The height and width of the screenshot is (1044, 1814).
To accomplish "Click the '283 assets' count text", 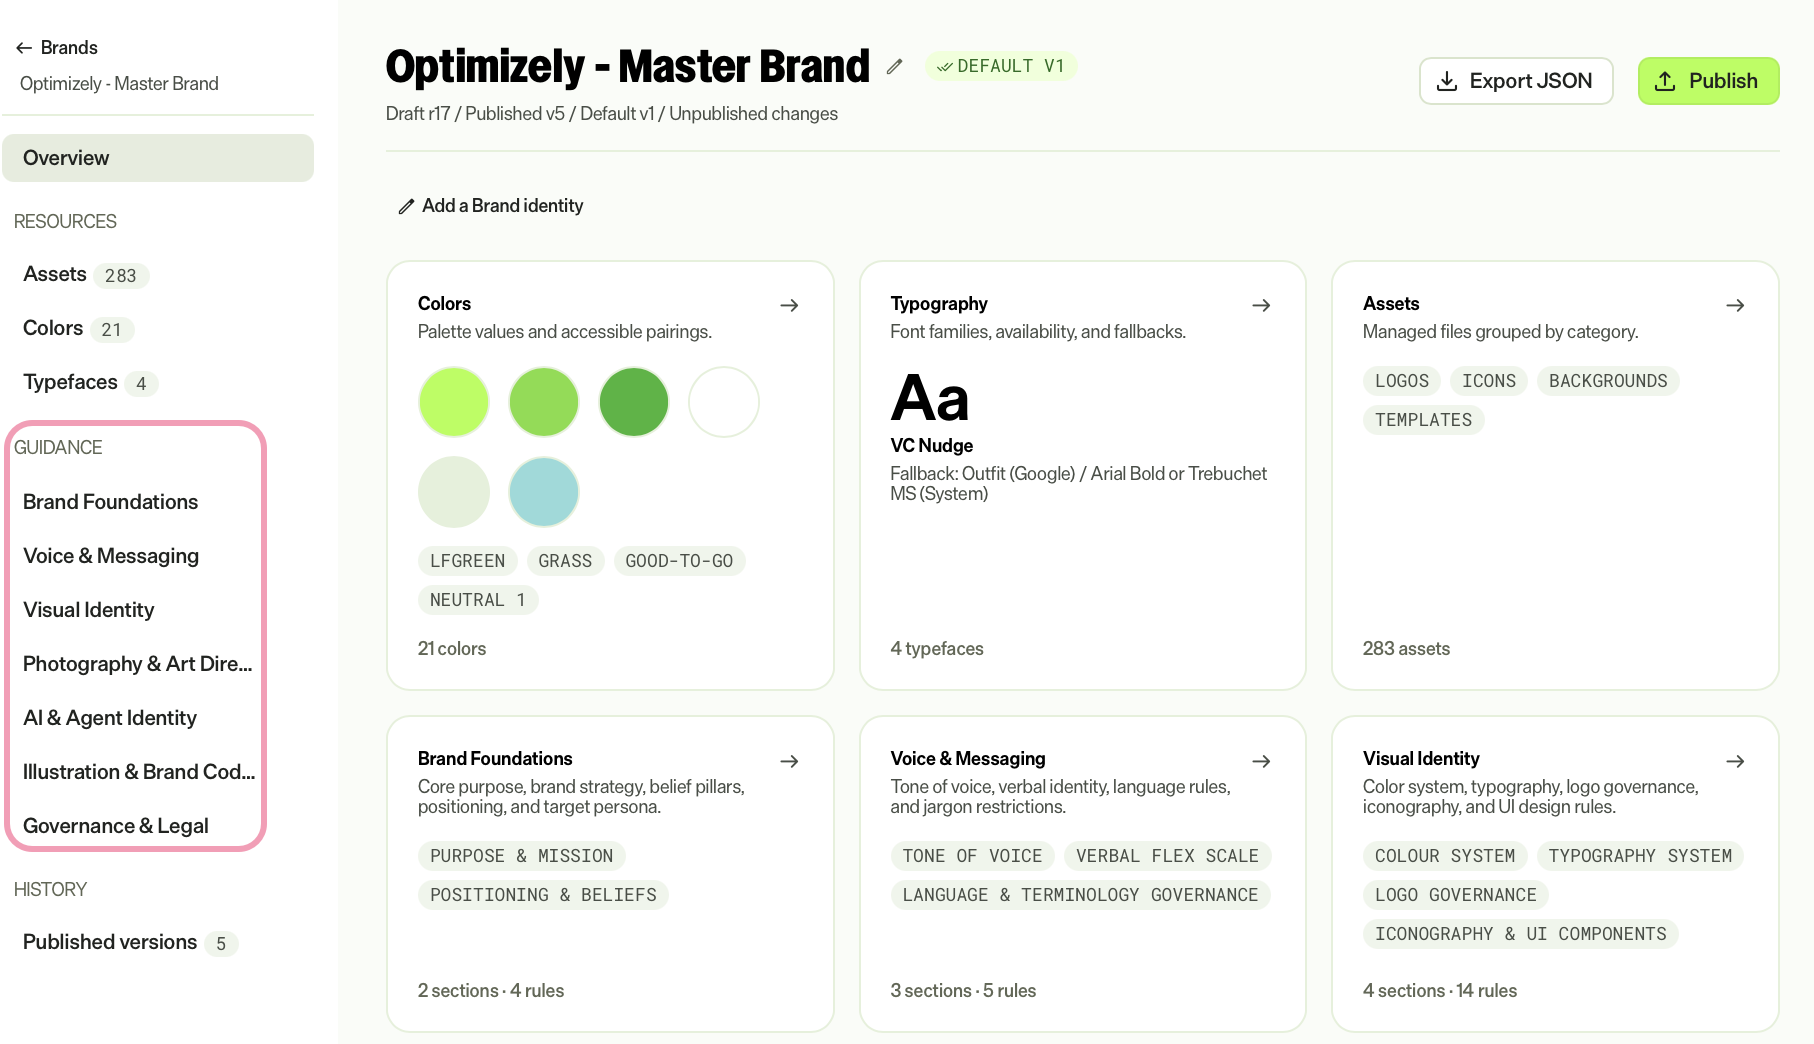I will pyautogui.click(x=1406, y=649).
